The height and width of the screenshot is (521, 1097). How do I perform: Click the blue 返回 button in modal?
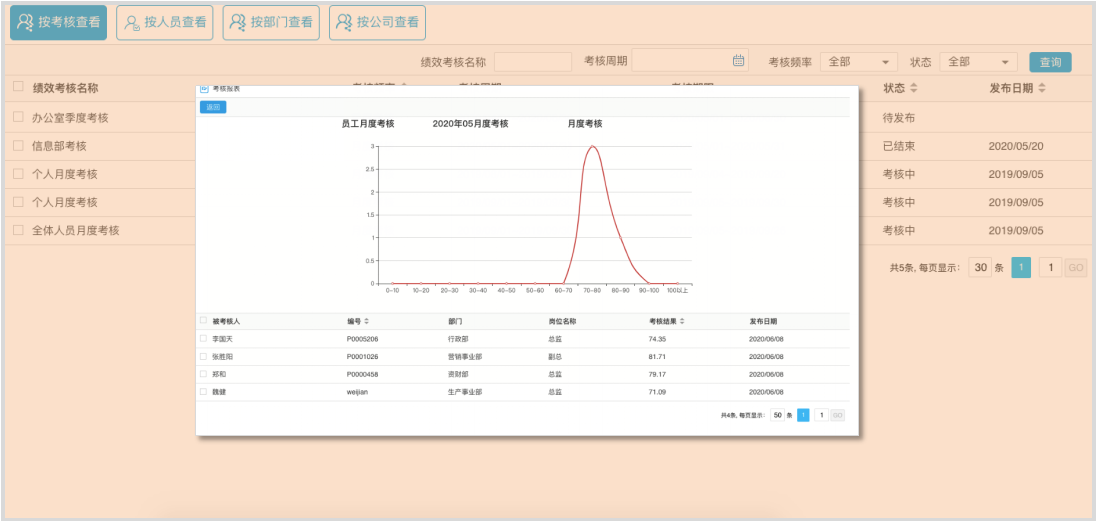click(213, 107)
